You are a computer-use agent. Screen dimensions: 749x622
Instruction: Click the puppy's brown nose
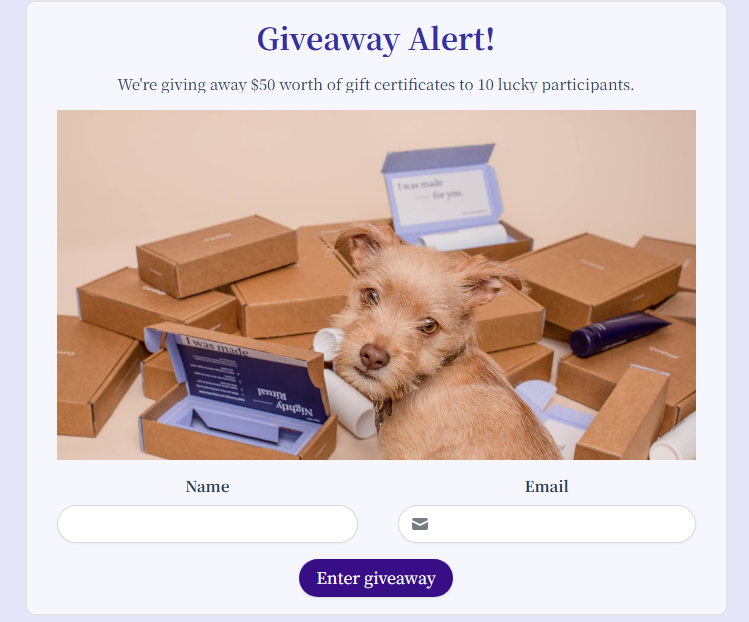click(374, 356)
